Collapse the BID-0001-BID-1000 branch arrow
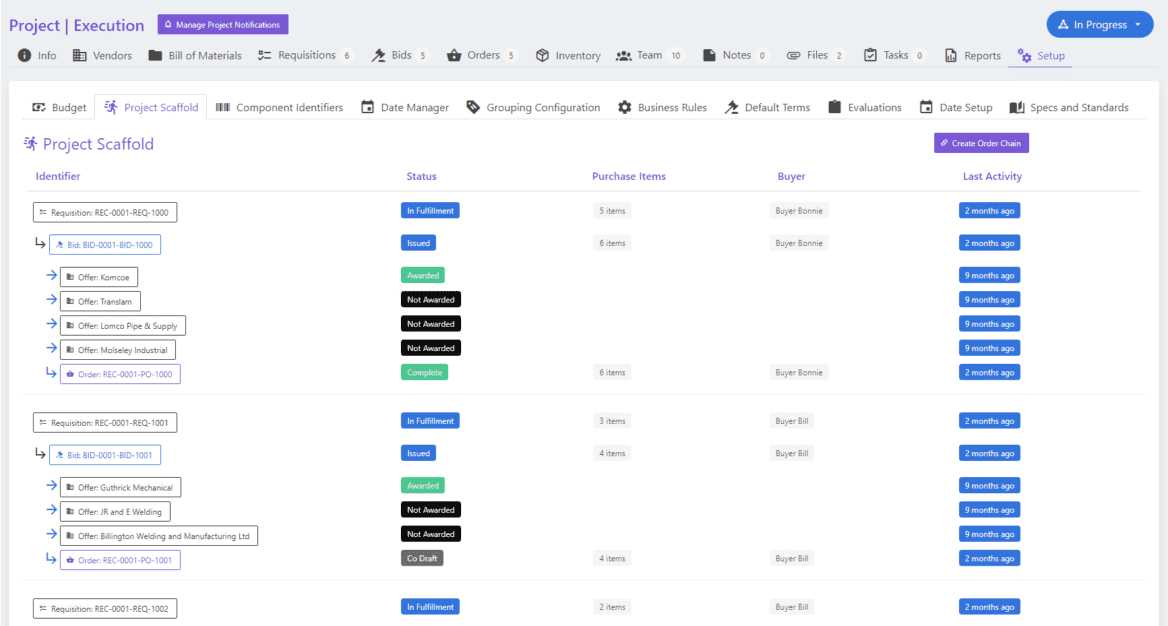Image resolution: width=1168 pixels, height=626 pixels. point(40,242)
